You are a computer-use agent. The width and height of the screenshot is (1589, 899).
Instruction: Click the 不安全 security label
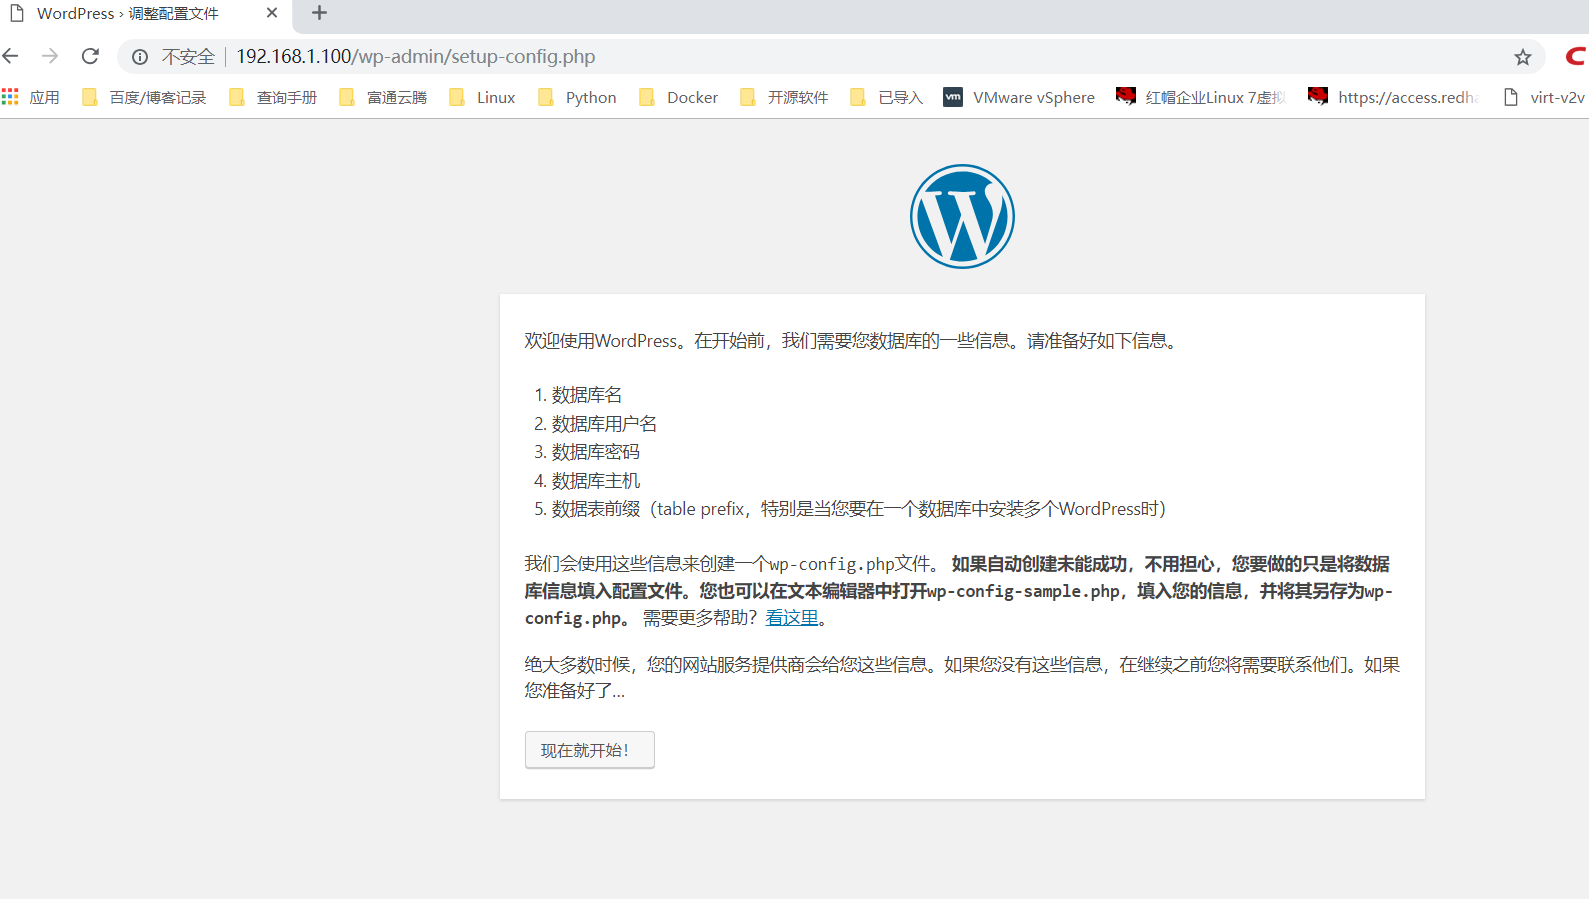(188, 57)
